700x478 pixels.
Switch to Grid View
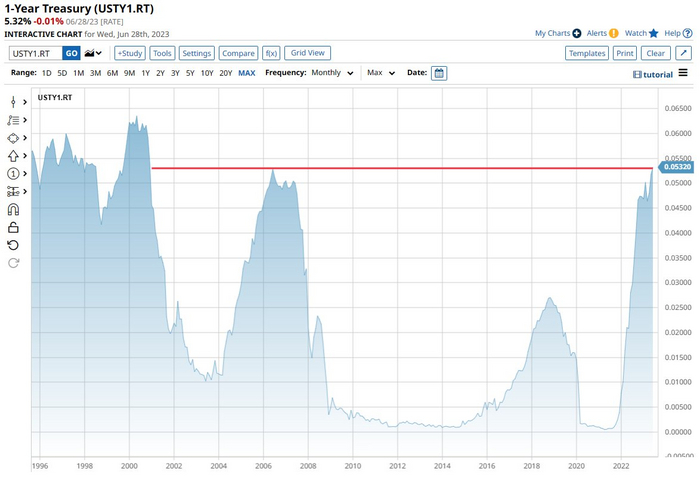tap(308, 53)
